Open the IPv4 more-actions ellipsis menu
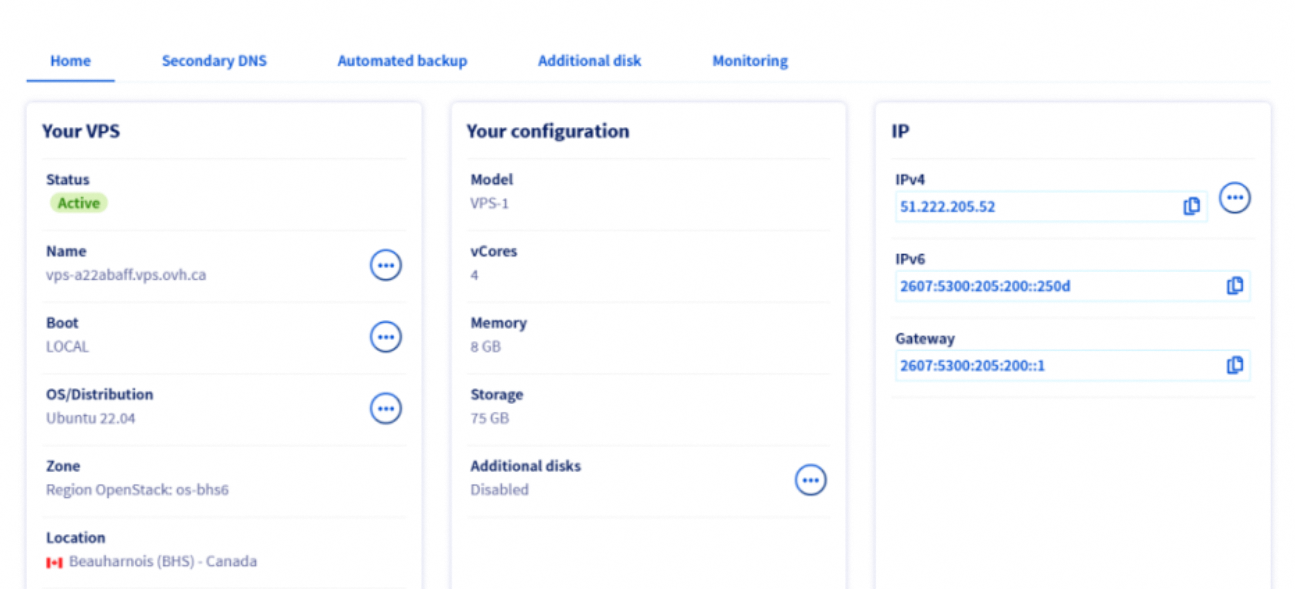 pos(1235,198)
